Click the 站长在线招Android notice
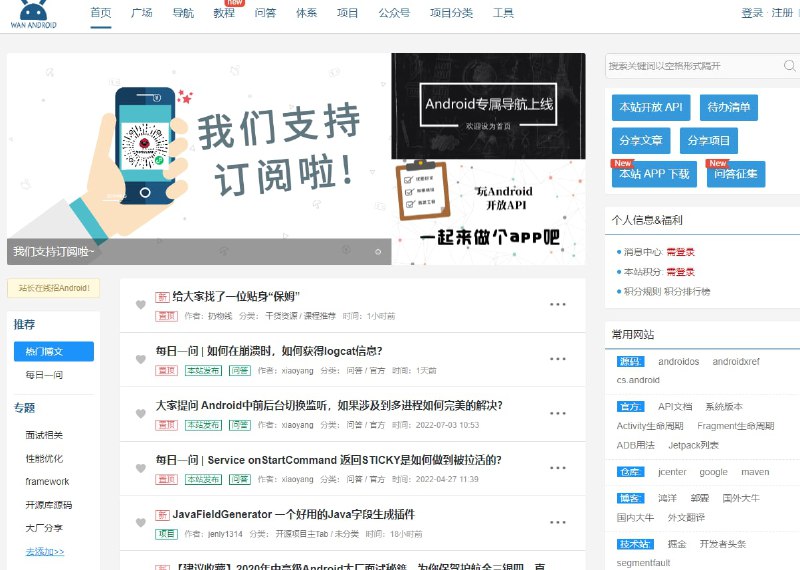Viewport: 800px width, 570px height. 54,288
